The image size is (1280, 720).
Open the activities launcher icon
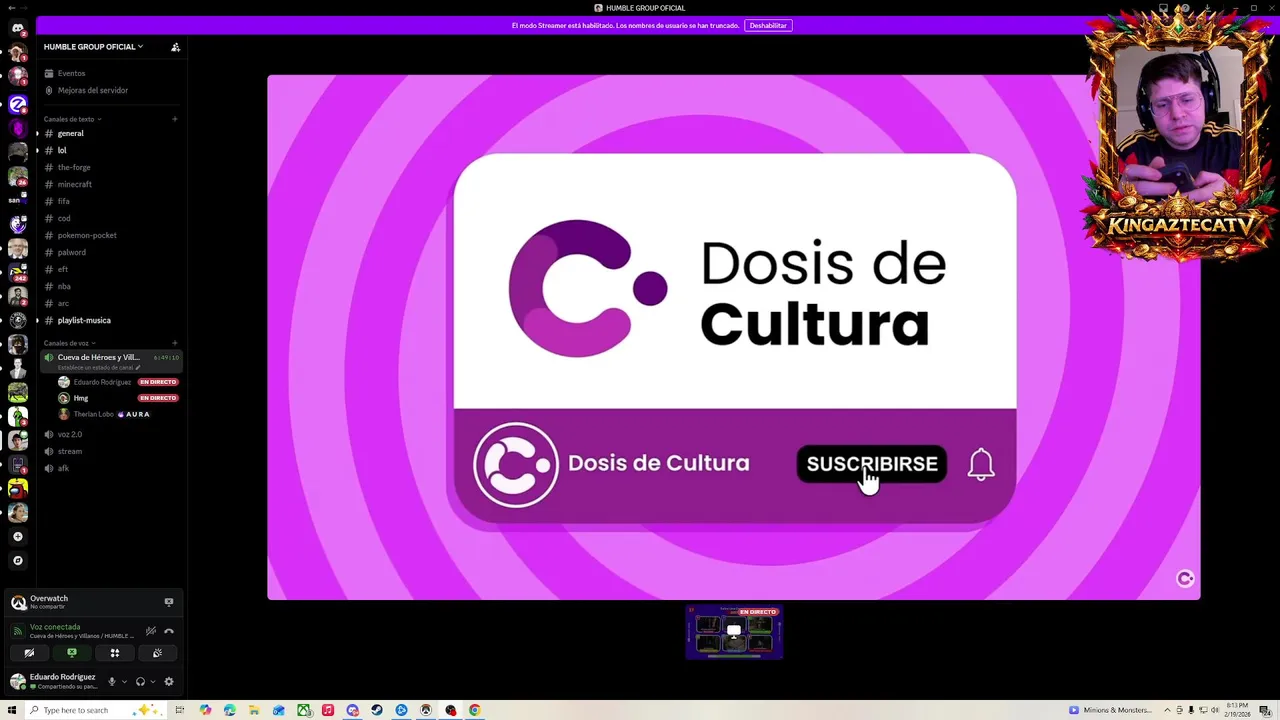click(115, 653)
